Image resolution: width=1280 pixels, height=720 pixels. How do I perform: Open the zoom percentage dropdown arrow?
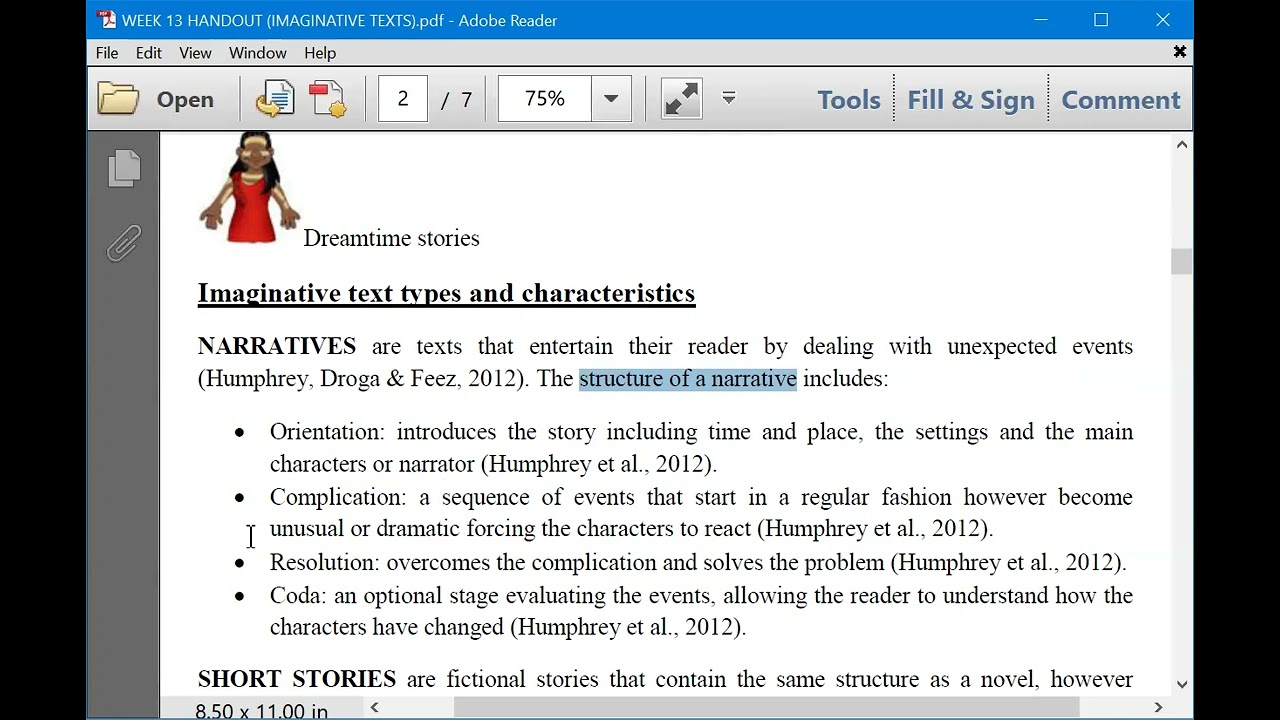tap(611, 99)
